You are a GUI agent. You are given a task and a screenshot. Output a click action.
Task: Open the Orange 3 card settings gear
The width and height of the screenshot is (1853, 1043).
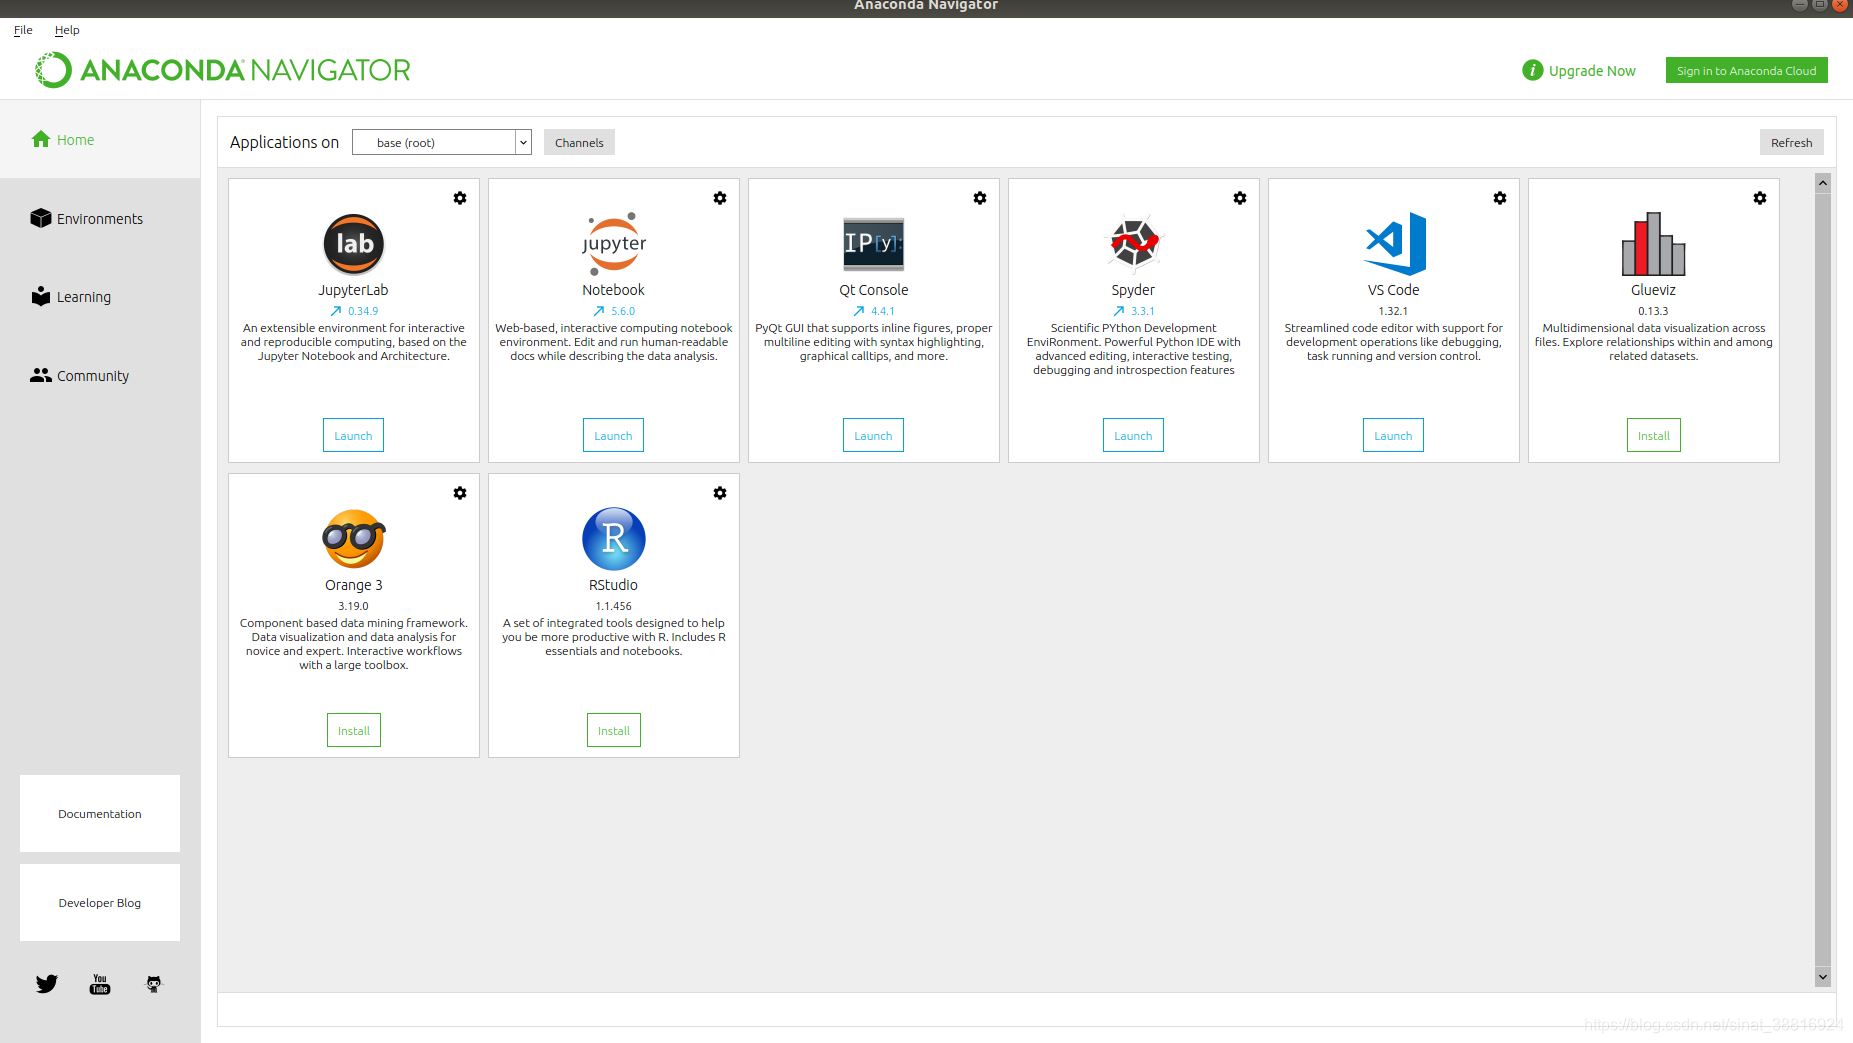(x=460, y=493)
